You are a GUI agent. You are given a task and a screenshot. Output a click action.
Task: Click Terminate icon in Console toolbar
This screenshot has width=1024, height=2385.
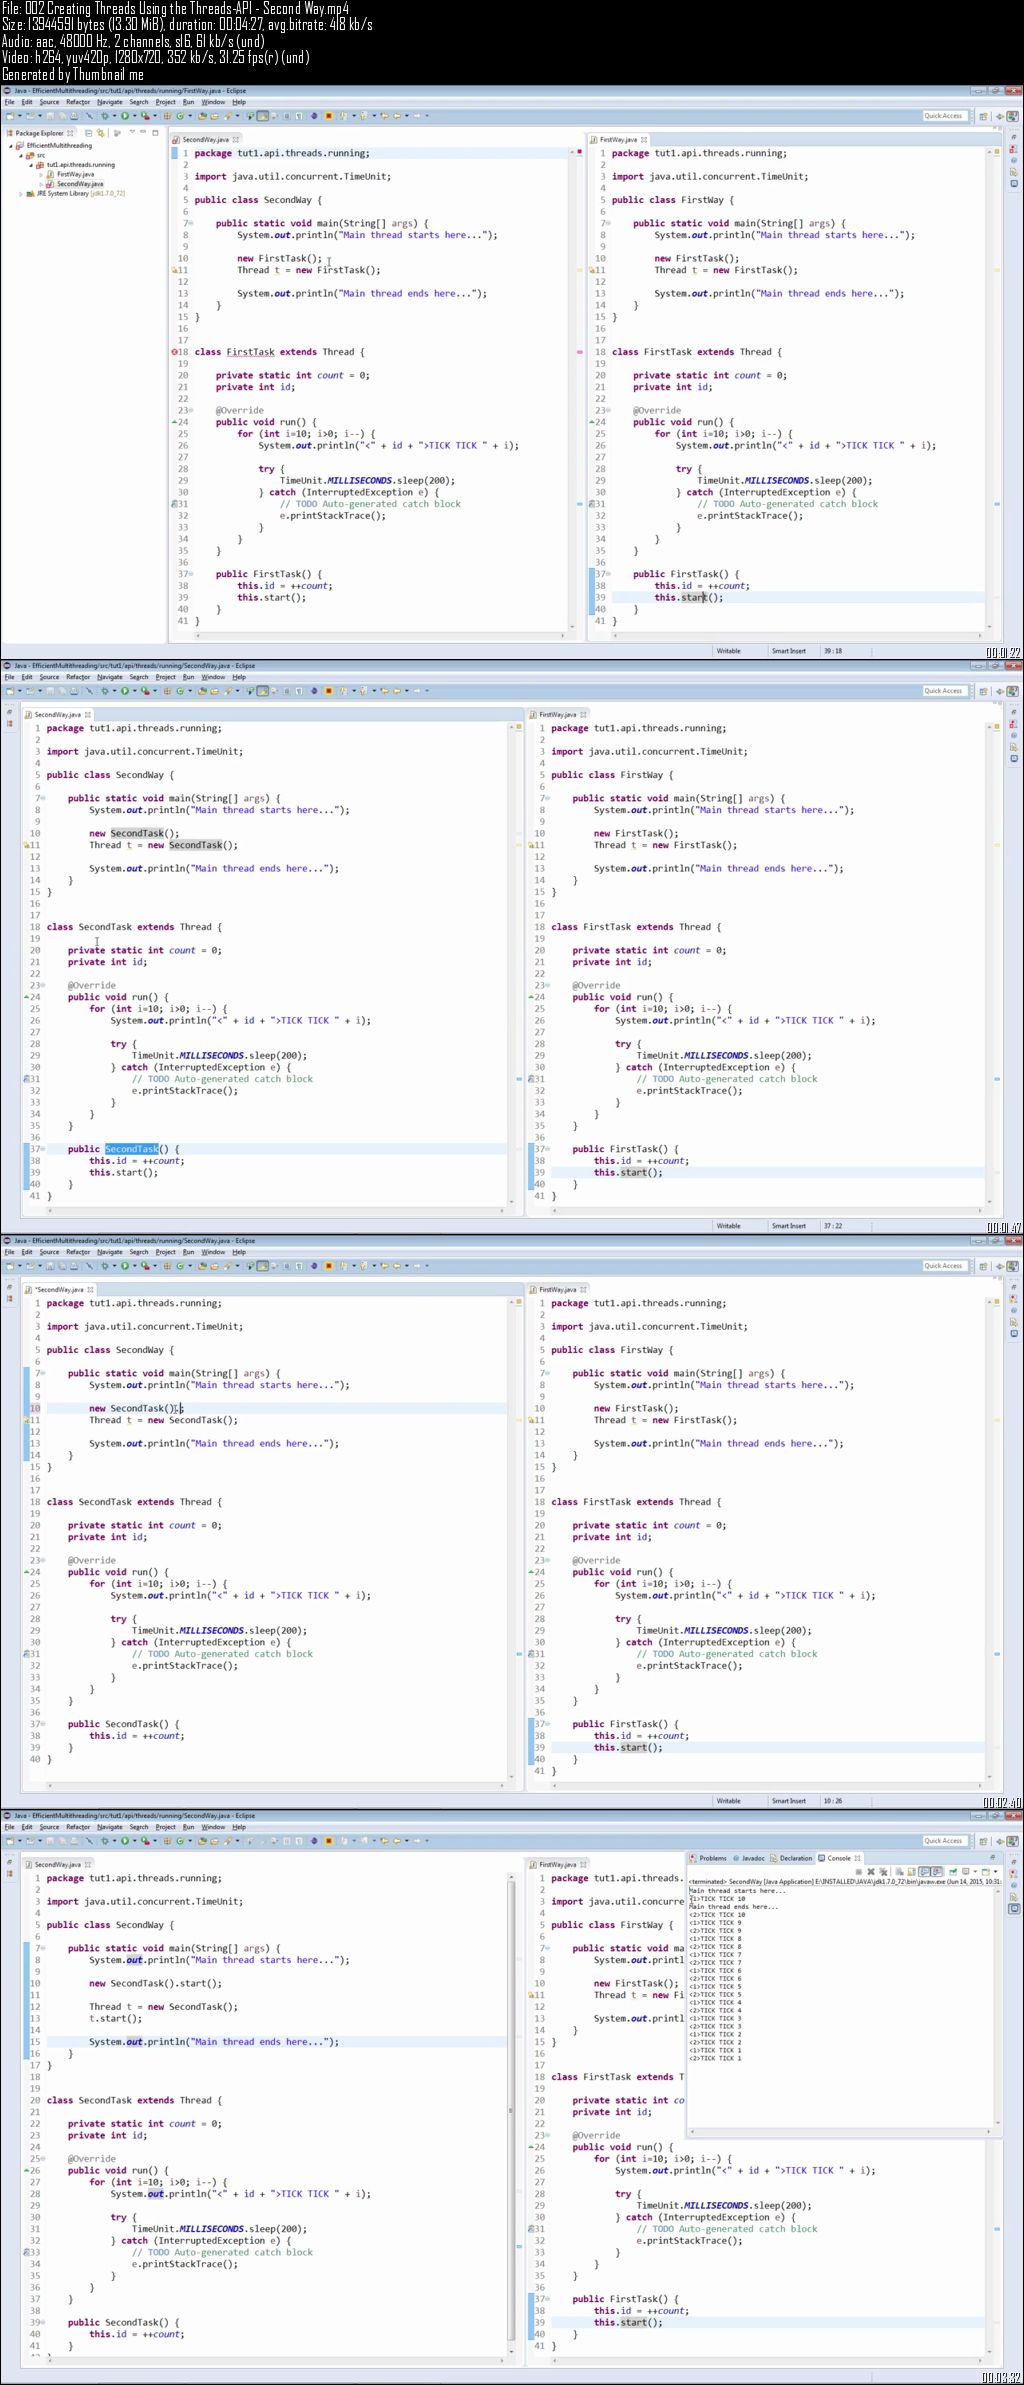[x=858, y=1871]
